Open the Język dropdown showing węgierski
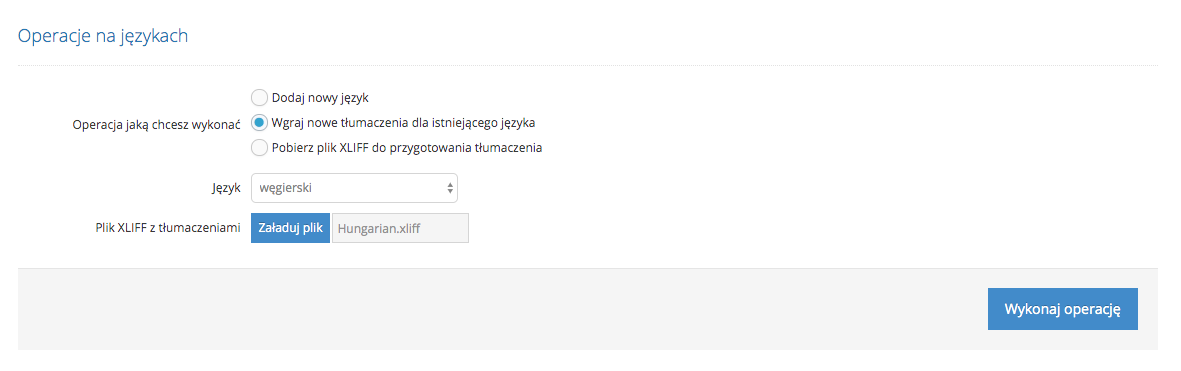Screen dimensions: 1181x371 pos(354,188)
